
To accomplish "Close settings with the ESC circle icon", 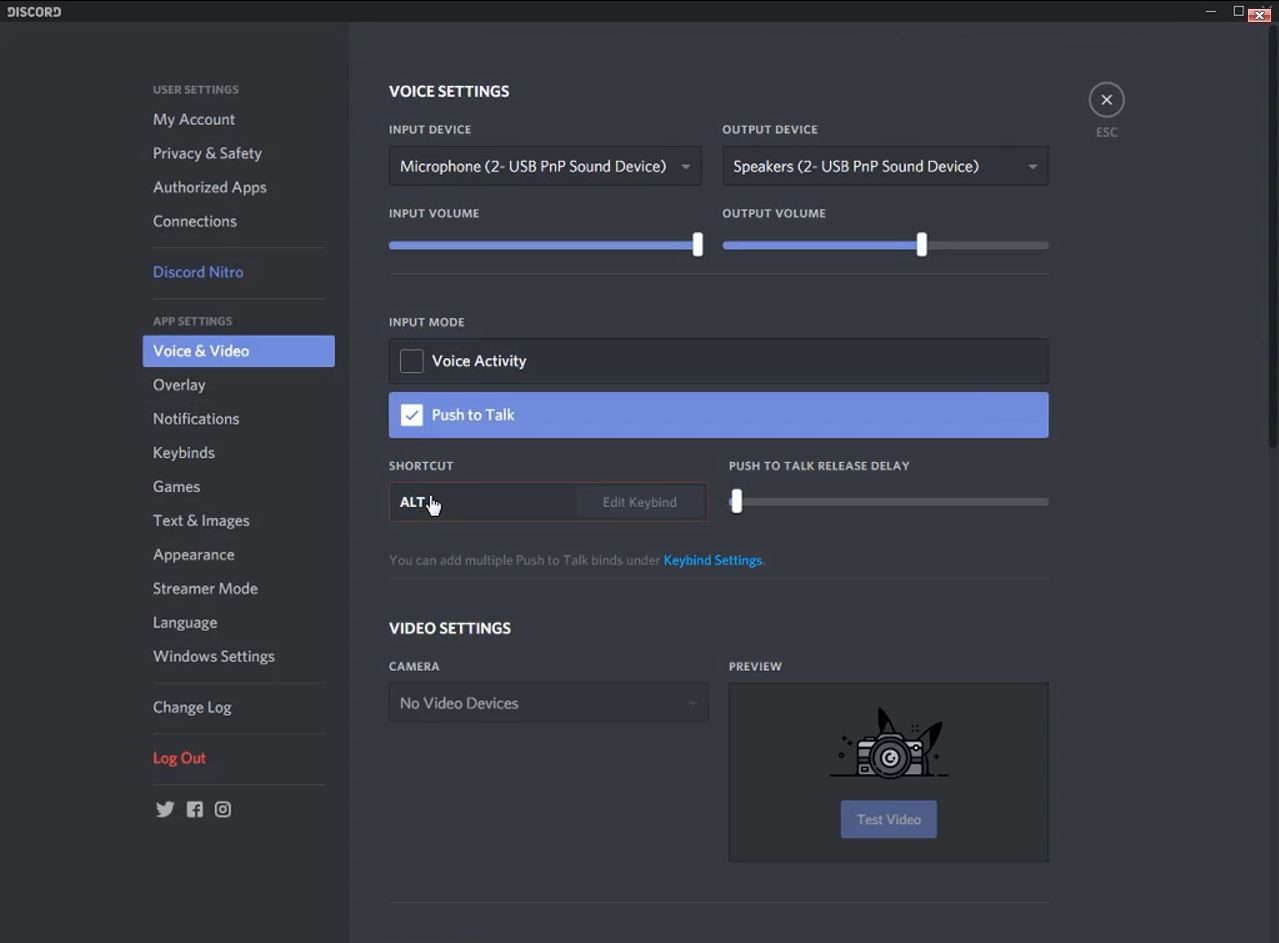I will coord(1106,100).
